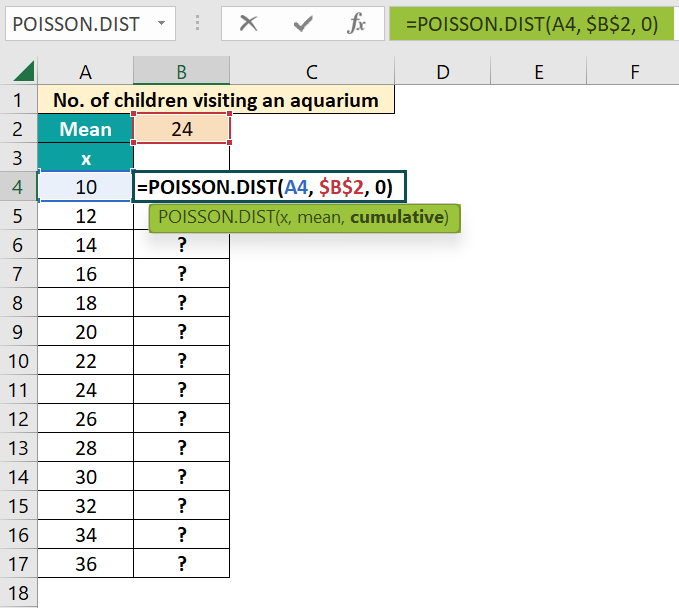Select row 14 header
Screen dimensions: 679x608
18,477
